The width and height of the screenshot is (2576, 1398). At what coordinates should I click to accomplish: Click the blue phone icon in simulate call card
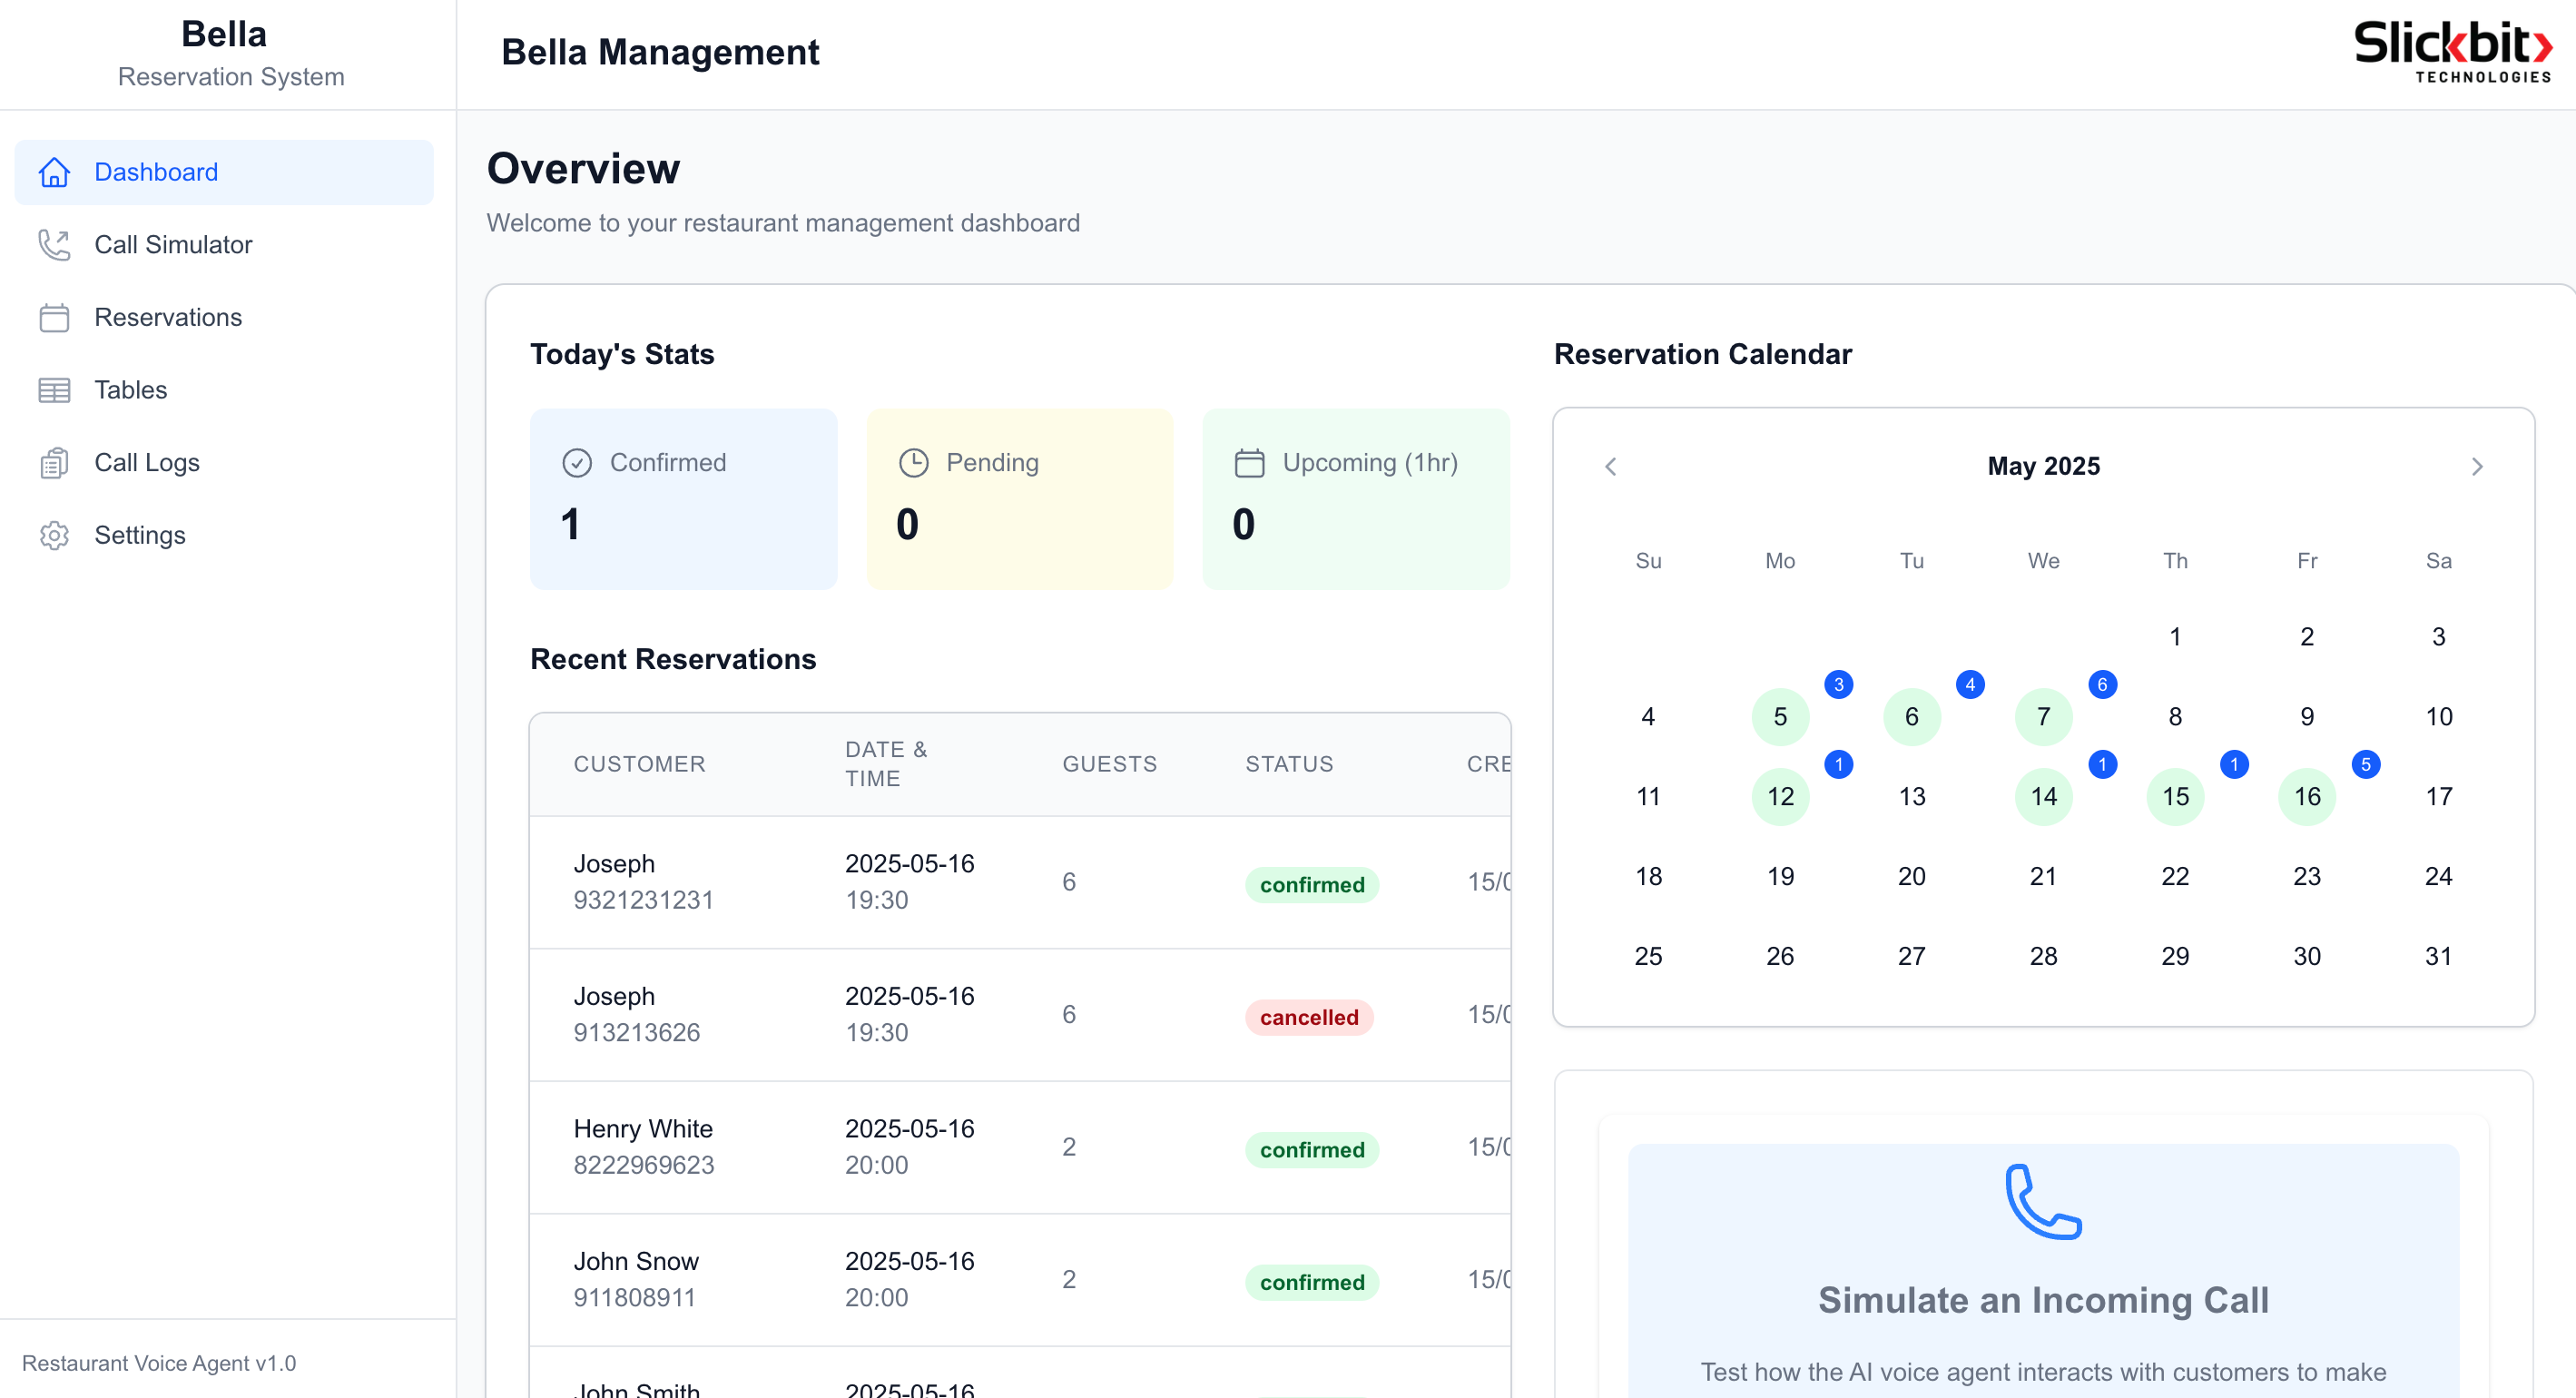tap(2042, 1201)
